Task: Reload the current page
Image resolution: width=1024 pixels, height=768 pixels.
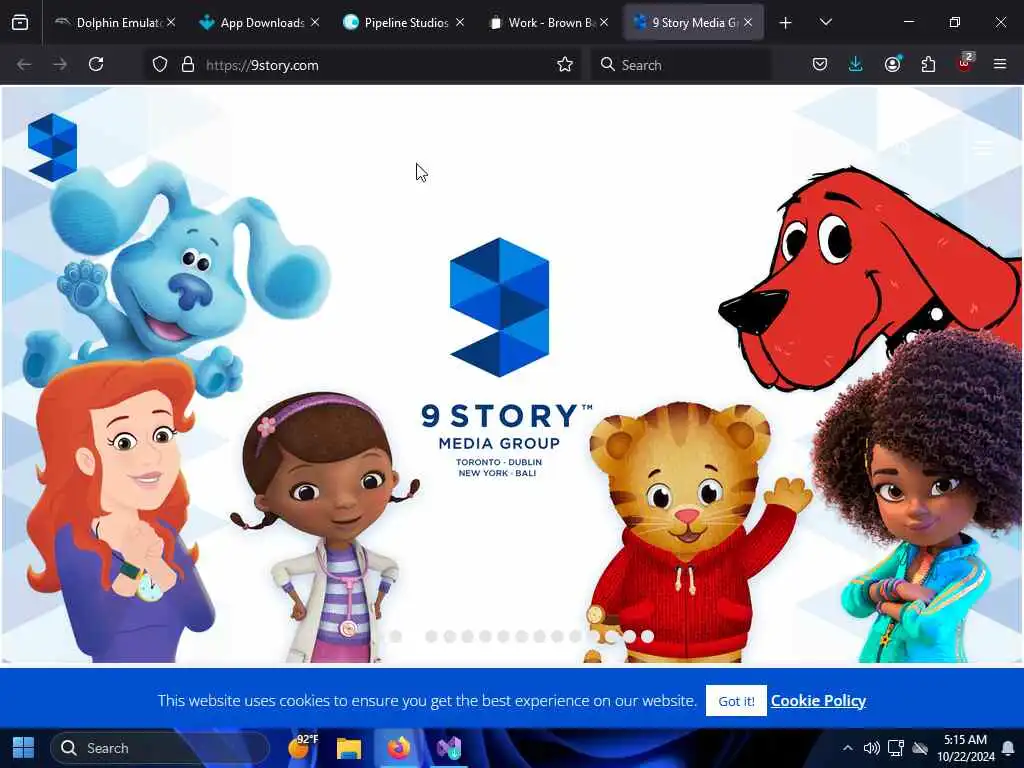Action: (96, 65)
